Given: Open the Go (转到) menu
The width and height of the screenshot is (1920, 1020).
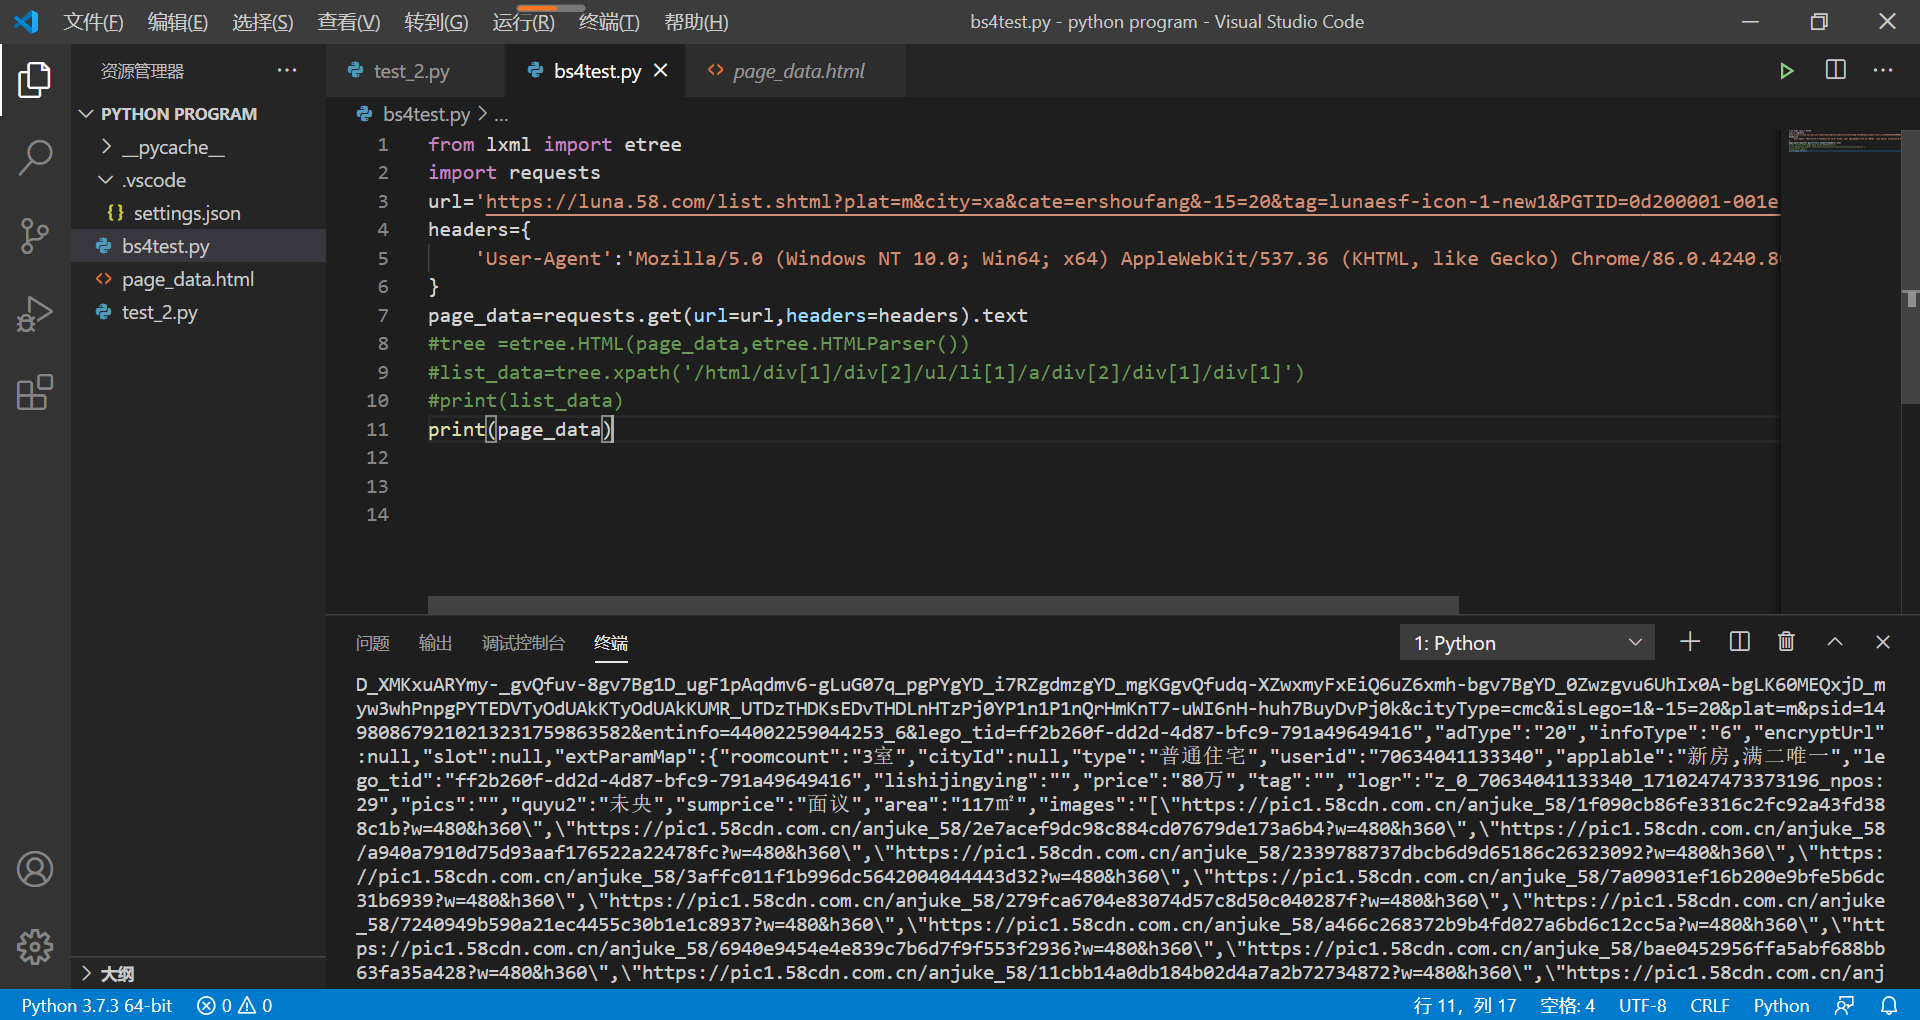Looking at the screenshot, I should coord(436,22).
